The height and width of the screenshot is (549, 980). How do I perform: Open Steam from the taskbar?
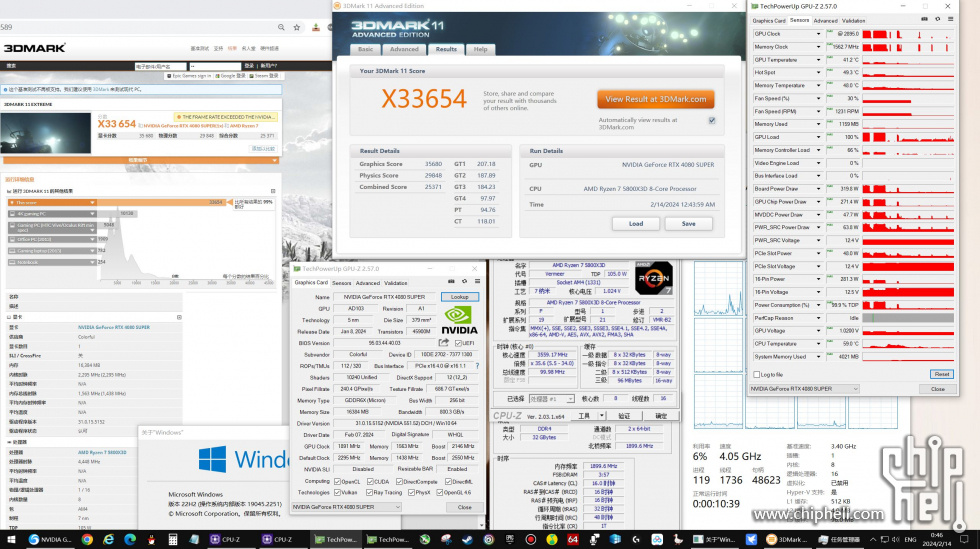[467, 539]
